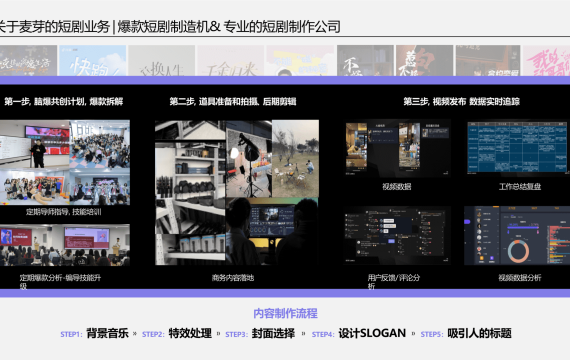Select the 工作总结复盘 blue table image
570x360 pixels.
(x=517, y=148)
